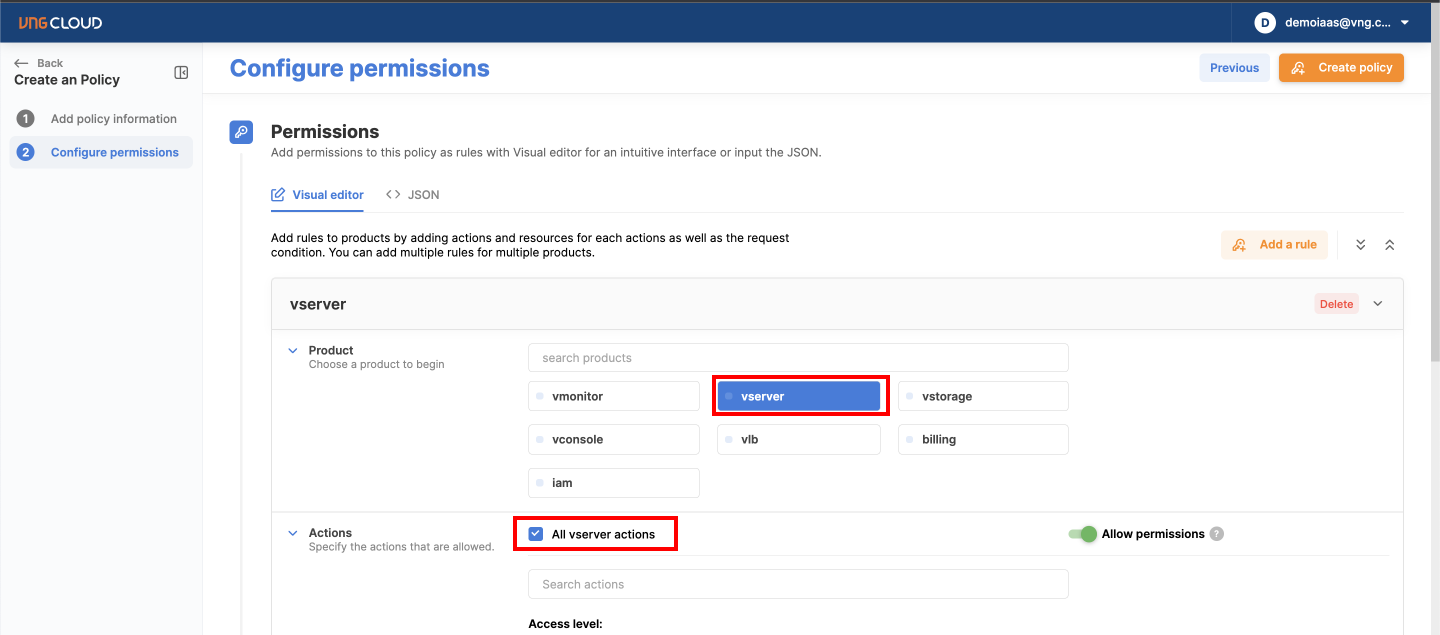The height and width of the screenshot is (635, 1440).
Task: Click the page vertical scrollbar
Action: click(x=1433, y=200)
